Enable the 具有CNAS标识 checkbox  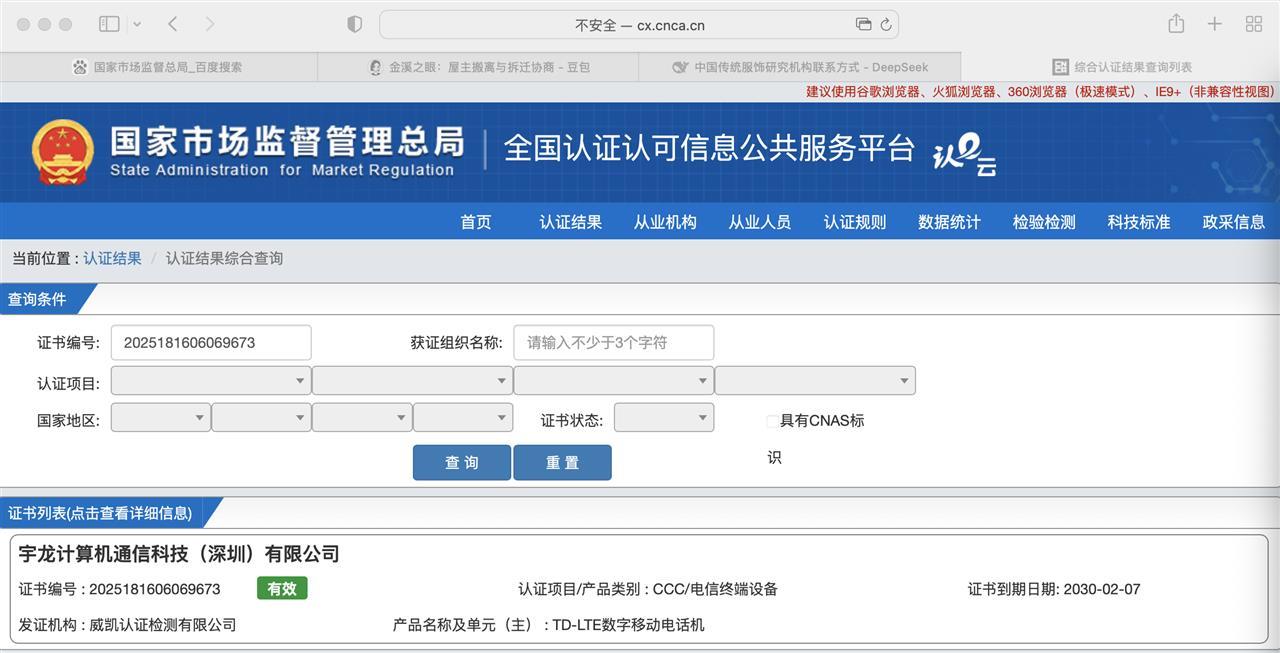[772, 421]
